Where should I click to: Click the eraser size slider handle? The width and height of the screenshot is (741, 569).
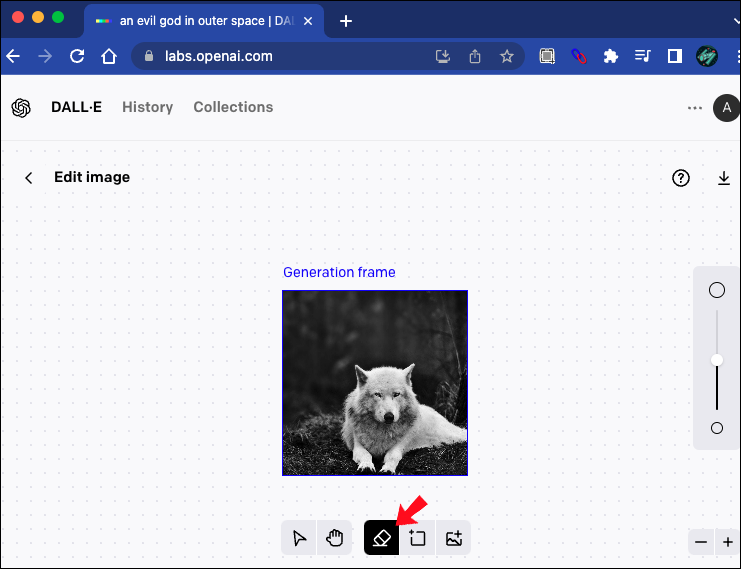pyautogui.click(x=717, y=360)
